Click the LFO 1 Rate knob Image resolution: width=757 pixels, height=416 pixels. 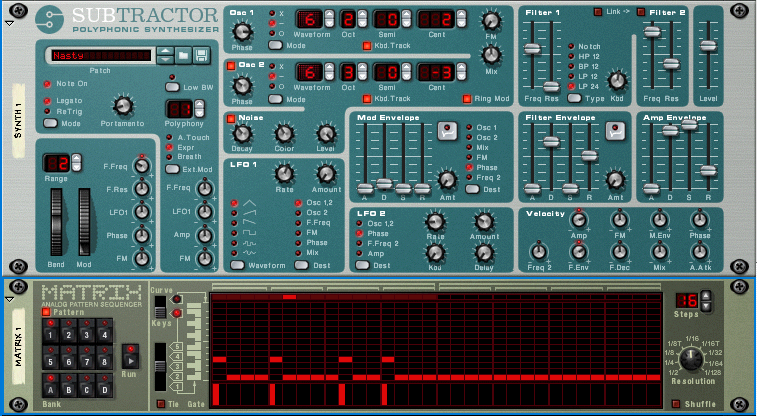284,174
